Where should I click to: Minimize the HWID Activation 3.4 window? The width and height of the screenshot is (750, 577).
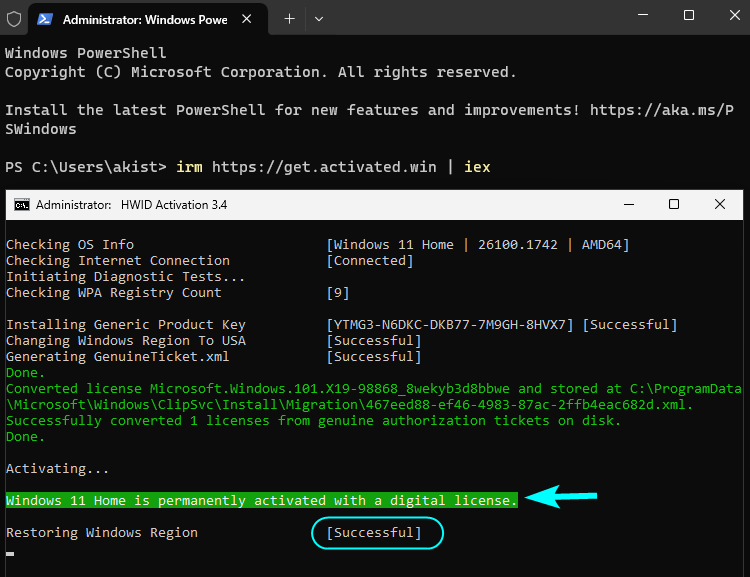(629, 205)
